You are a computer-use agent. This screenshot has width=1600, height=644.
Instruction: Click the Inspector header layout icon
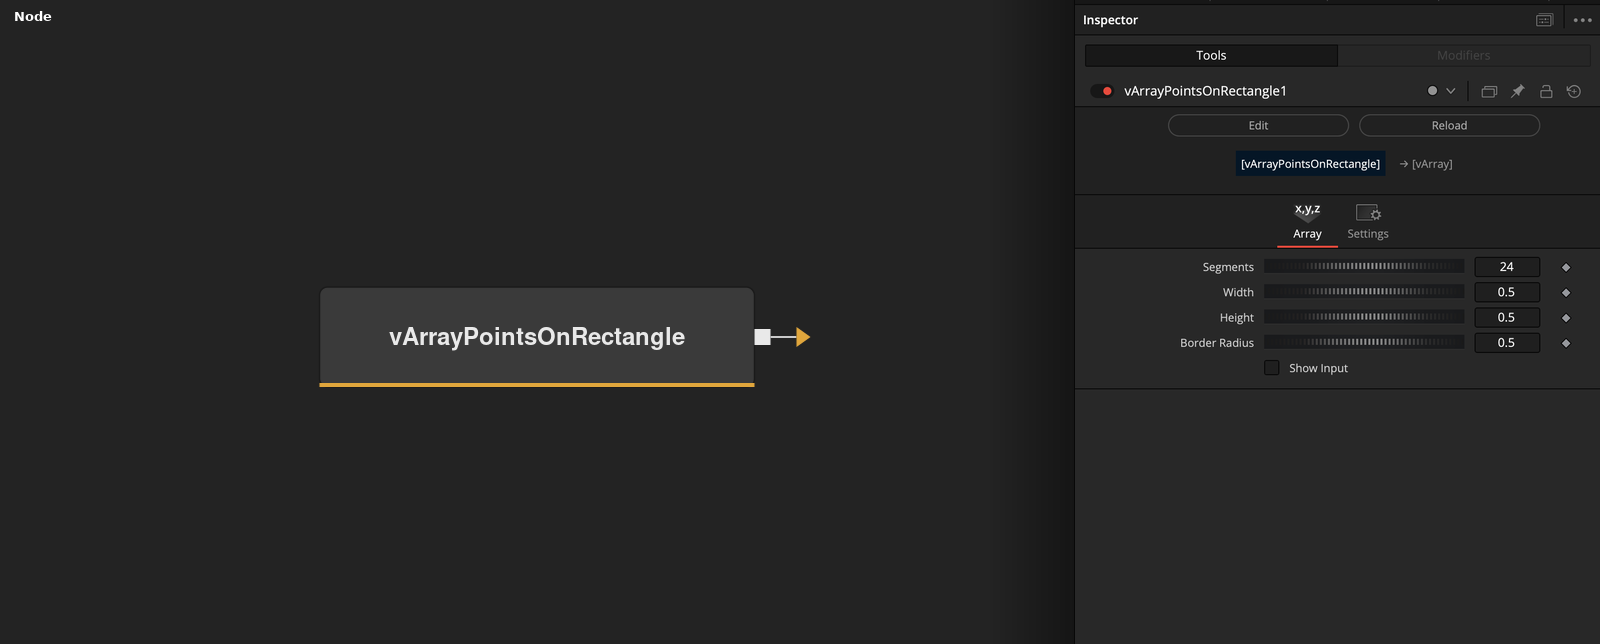(1544, 20)
